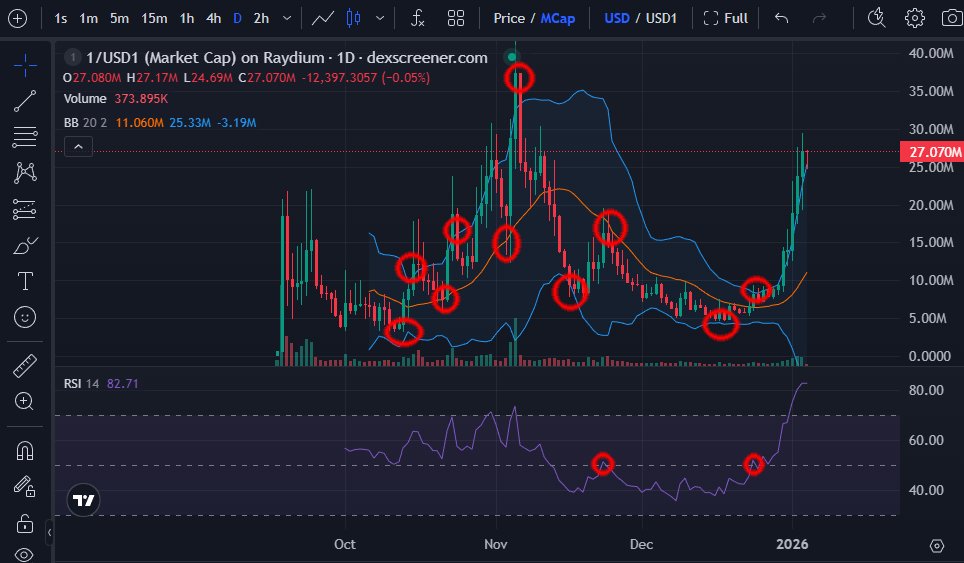Select the brush drawing tool

pyautogui.click(x=25, y=246)
